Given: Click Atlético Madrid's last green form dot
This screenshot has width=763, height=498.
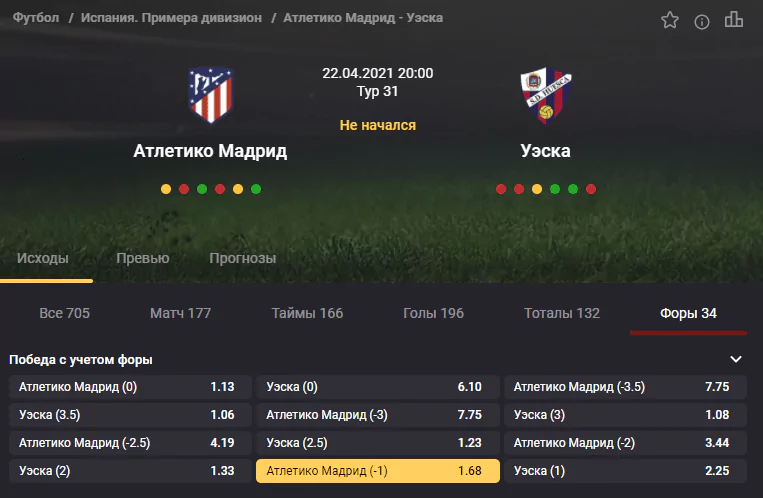Looking at the screenshot, I should point(256,189).
